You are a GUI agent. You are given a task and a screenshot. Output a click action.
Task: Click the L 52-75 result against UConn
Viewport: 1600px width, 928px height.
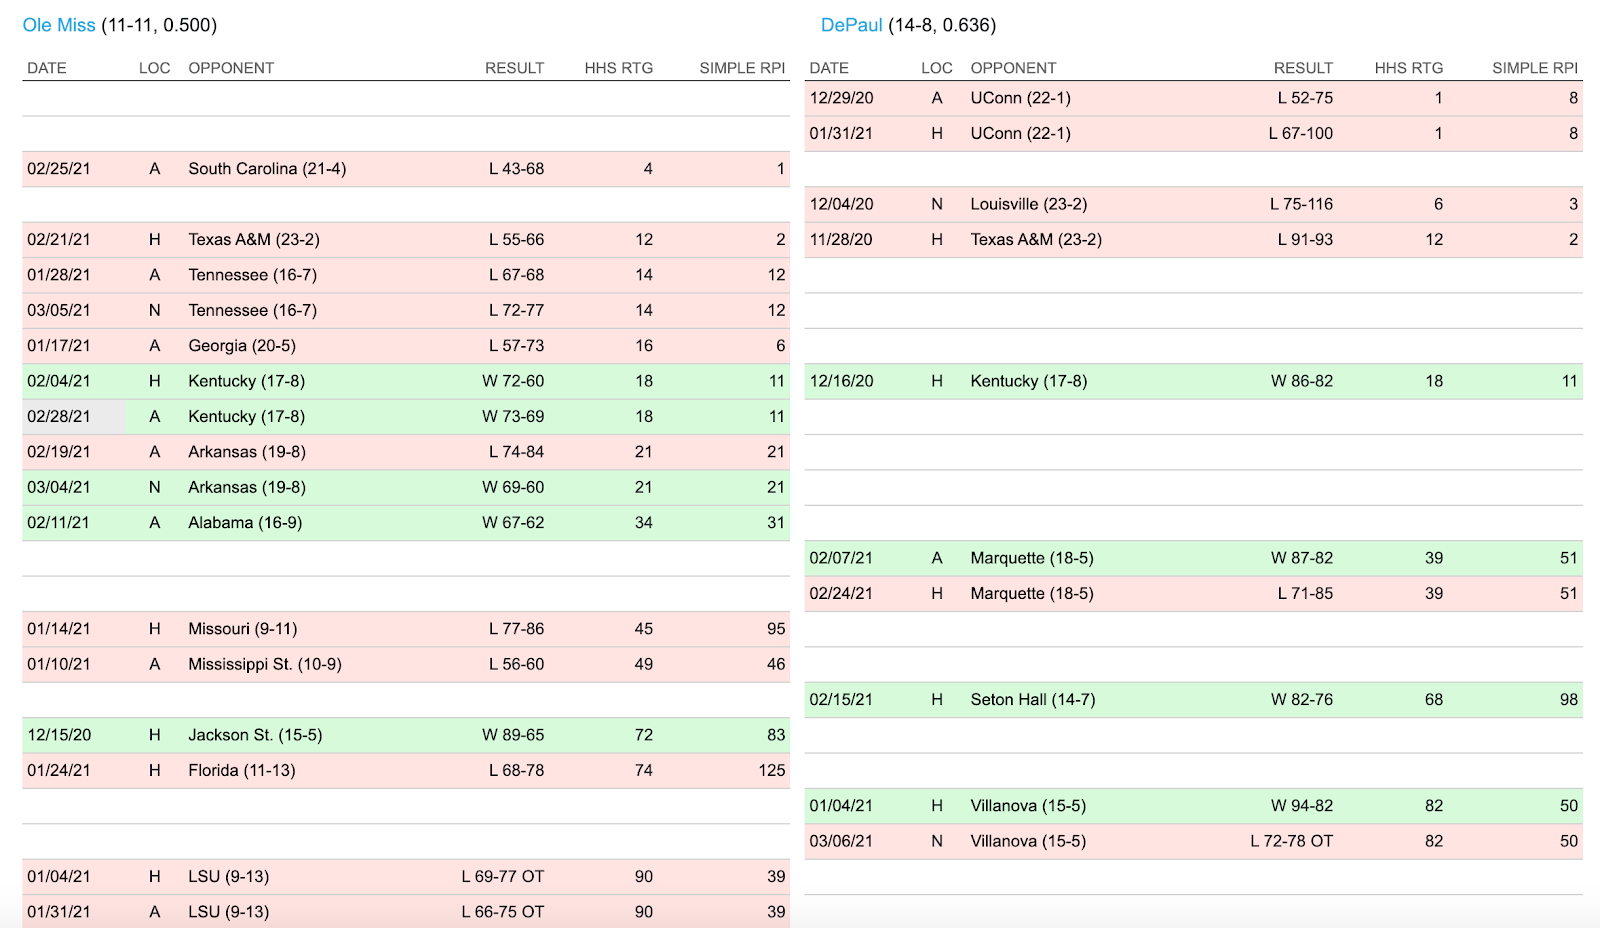(x=1305, y=98)
